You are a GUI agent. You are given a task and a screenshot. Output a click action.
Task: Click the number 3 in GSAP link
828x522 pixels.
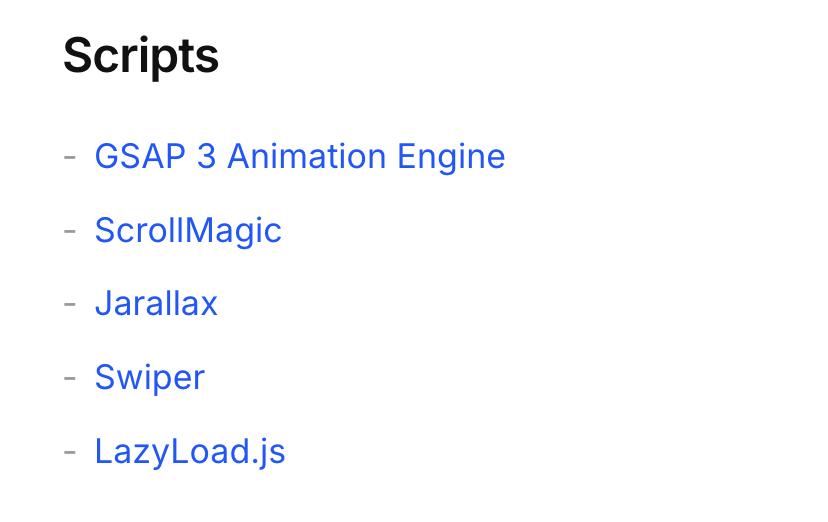pyautogui.click(x=206, y=157)
